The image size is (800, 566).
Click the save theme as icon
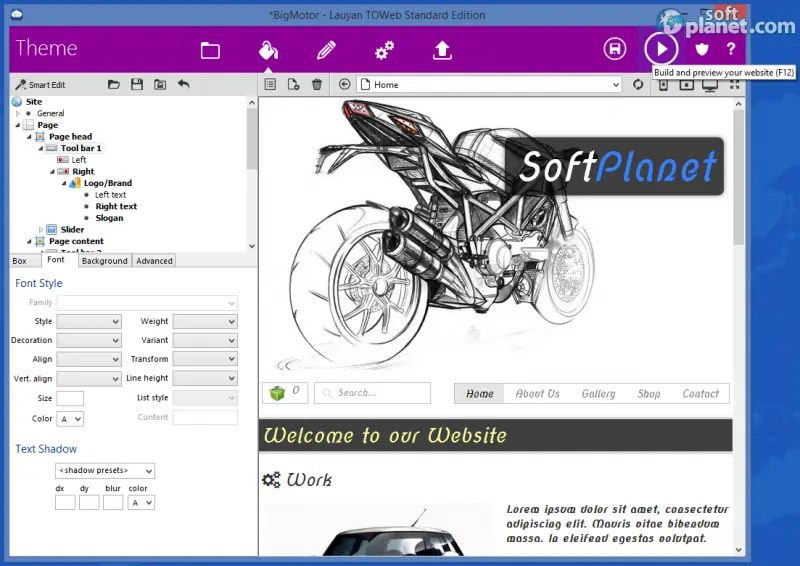(160, 84)
